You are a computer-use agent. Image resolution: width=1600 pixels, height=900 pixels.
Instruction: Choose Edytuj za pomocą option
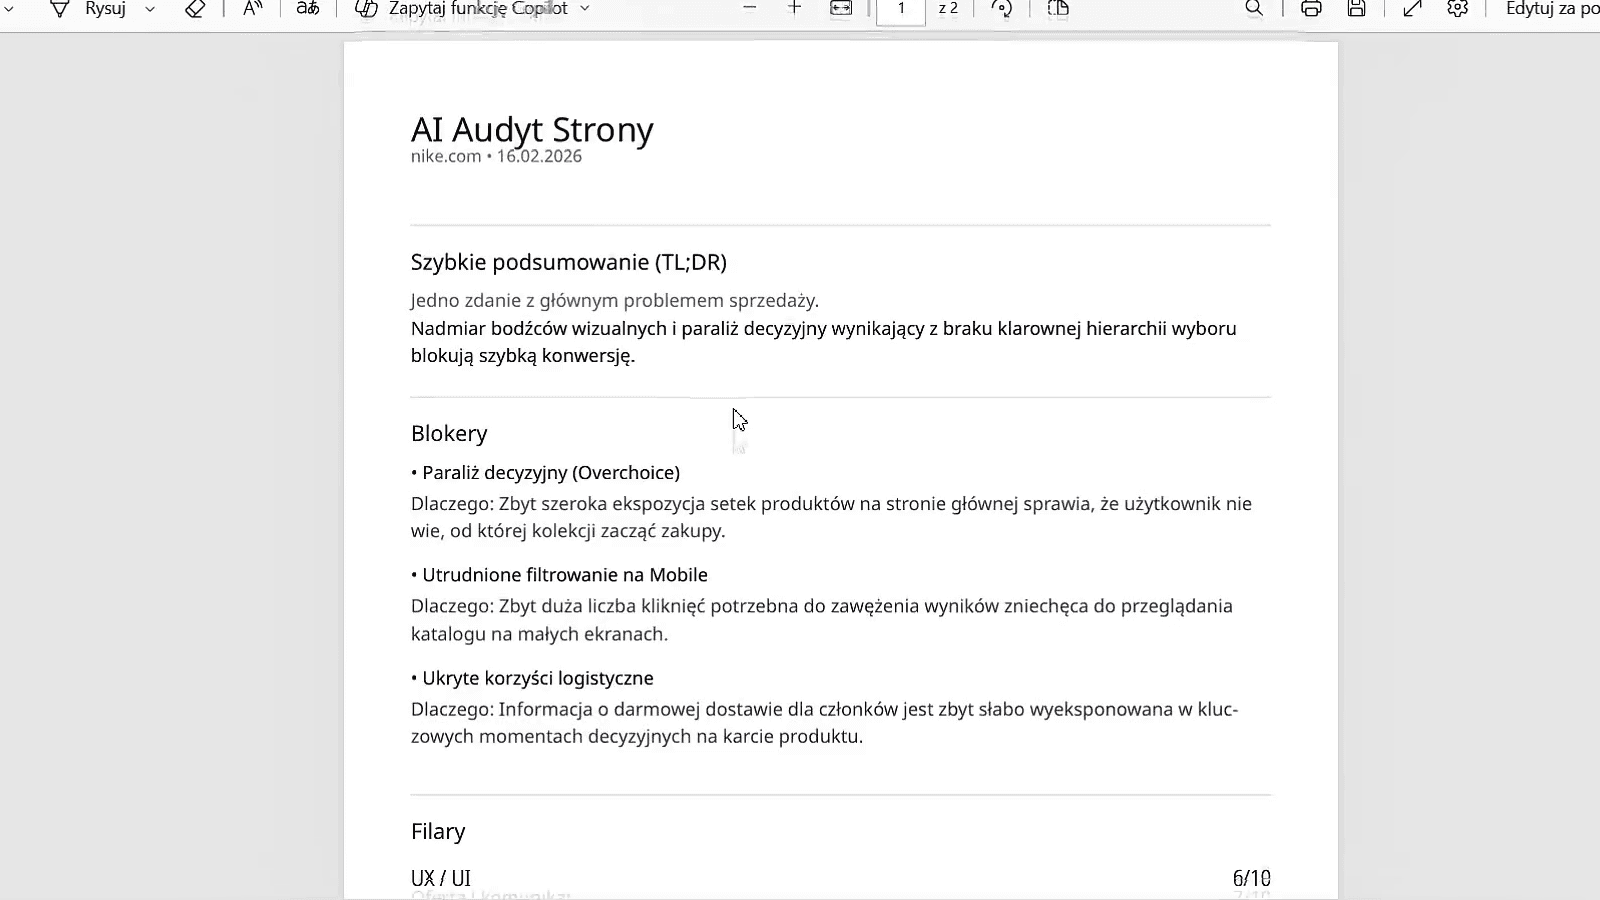tap(1548, 9)
